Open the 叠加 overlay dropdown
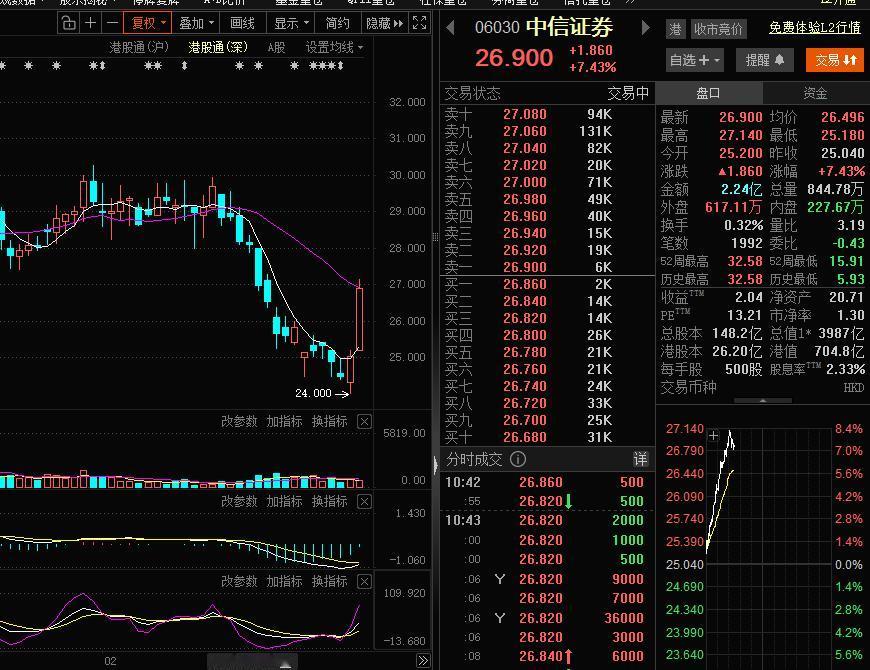 tap(194, 20)
